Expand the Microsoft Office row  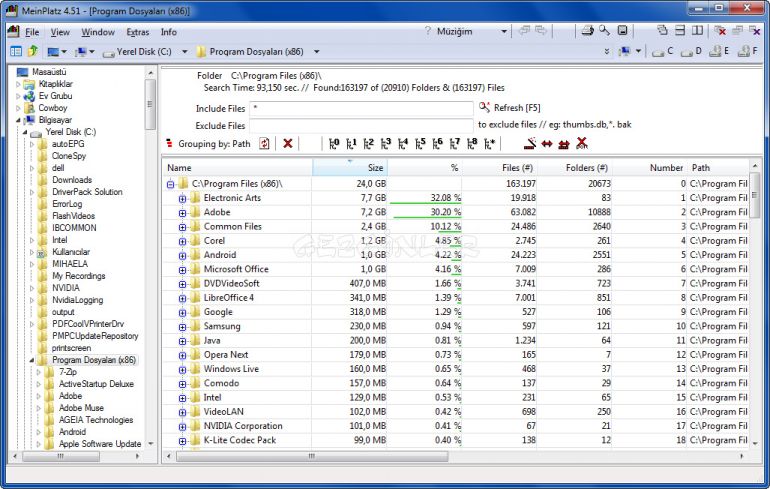click(182, 270)
